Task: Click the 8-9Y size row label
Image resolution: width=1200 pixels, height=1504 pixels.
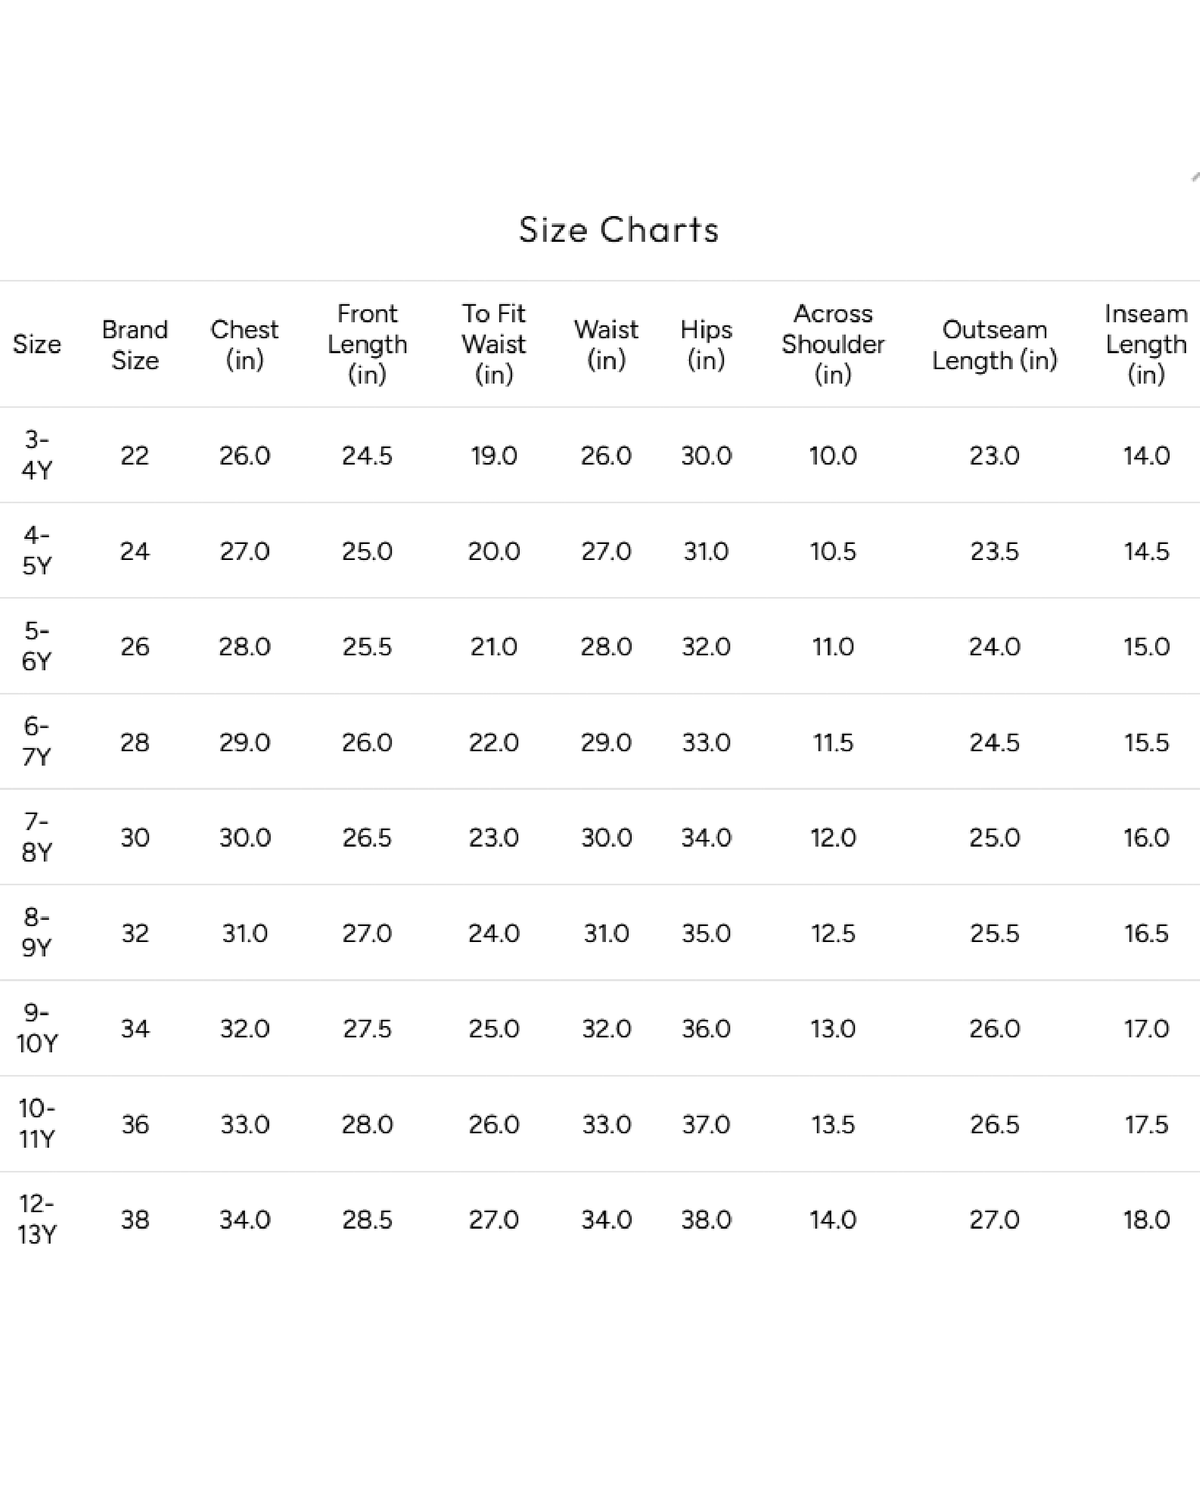Action: (x=37, y=933)
